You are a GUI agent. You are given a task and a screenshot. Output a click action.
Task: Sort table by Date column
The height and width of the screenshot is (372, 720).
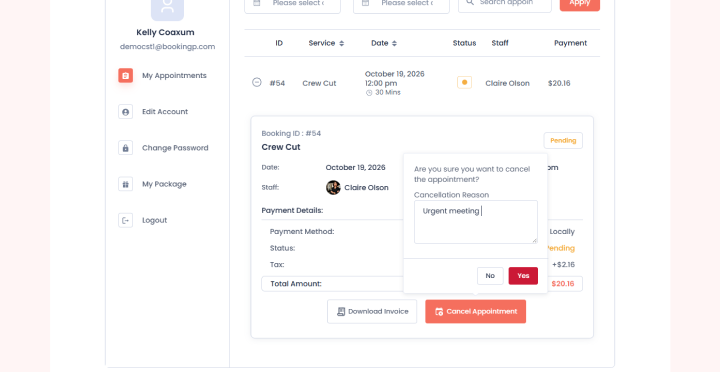click(384, 43)
